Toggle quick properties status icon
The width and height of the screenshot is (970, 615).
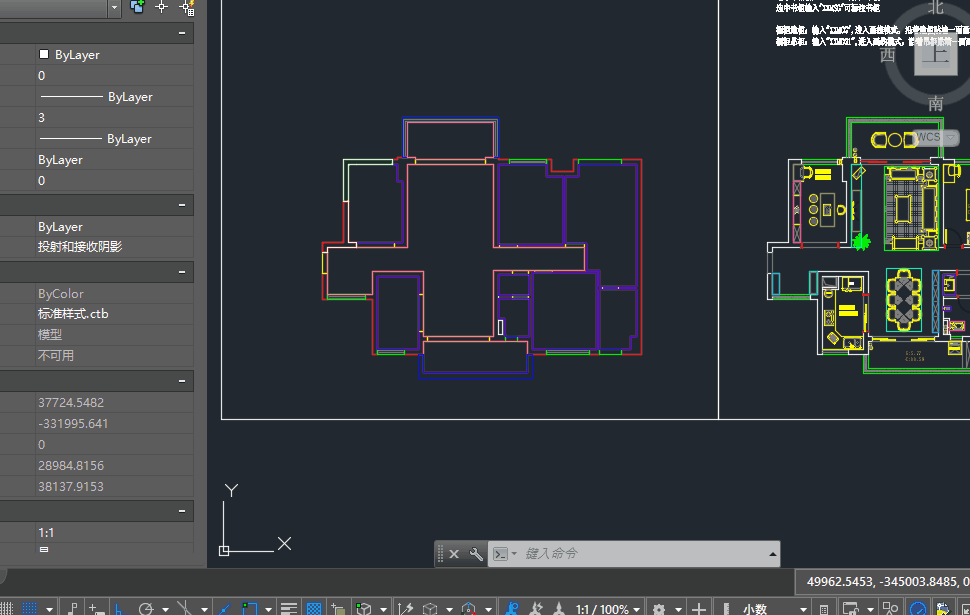824,610
